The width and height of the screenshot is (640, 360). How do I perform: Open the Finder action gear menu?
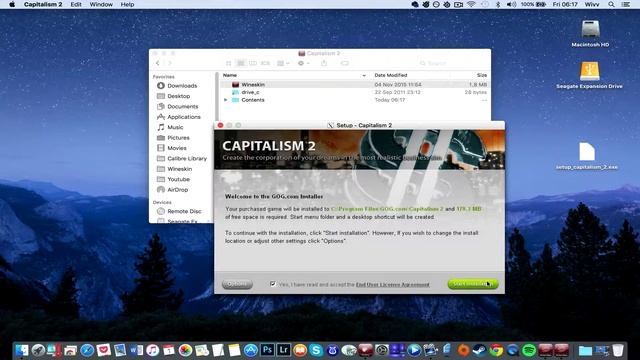pyautogui.click(x=304, y=63)
